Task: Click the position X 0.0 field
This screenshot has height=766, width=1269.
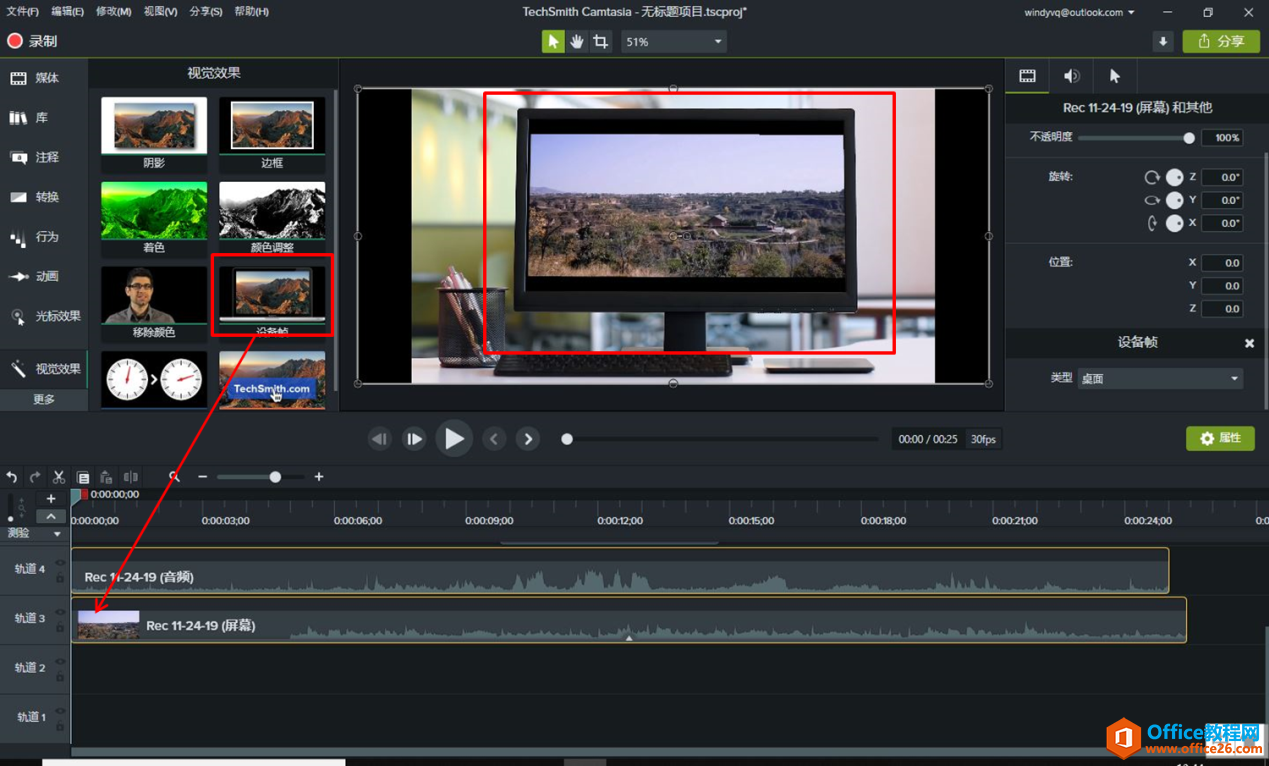Action: (1222, 263)
